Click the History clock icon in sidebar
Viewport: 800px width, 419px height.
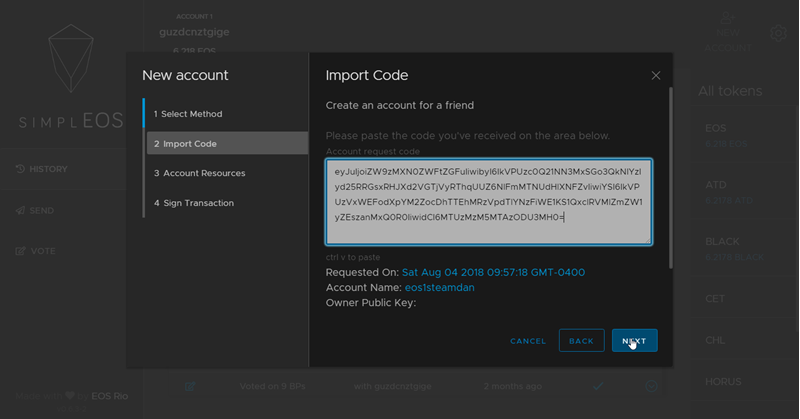20,169
